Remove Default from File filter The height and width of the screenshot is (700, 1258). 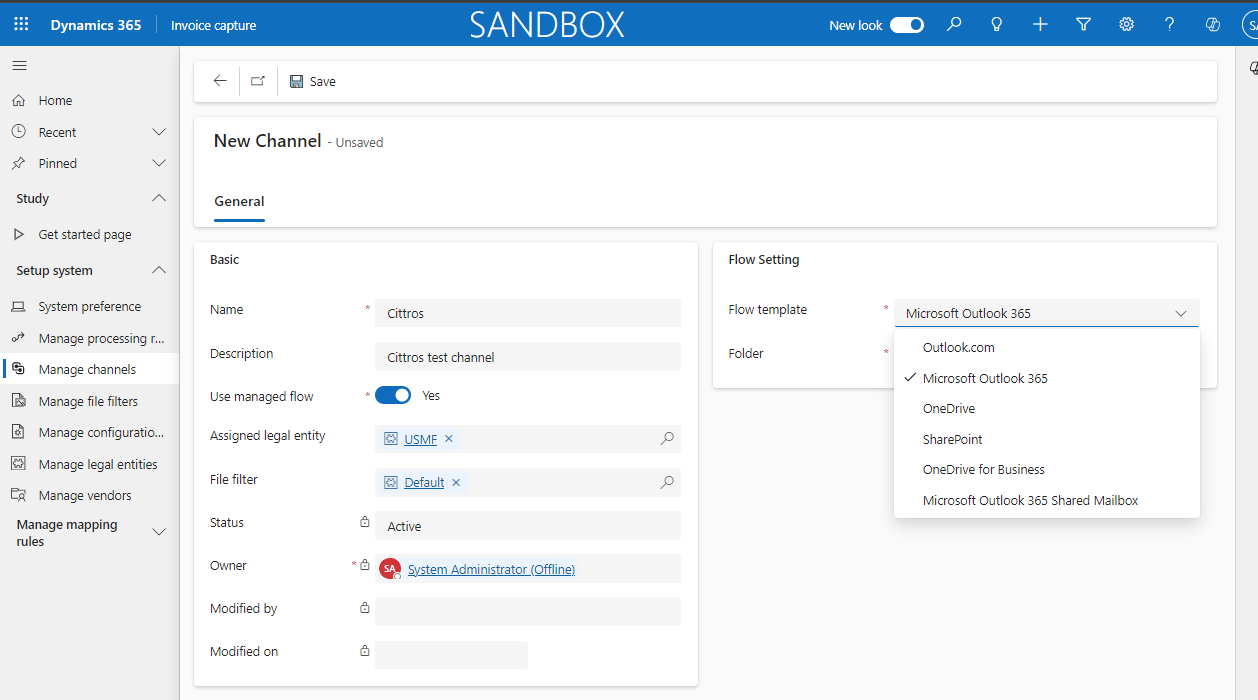[456, 482]
